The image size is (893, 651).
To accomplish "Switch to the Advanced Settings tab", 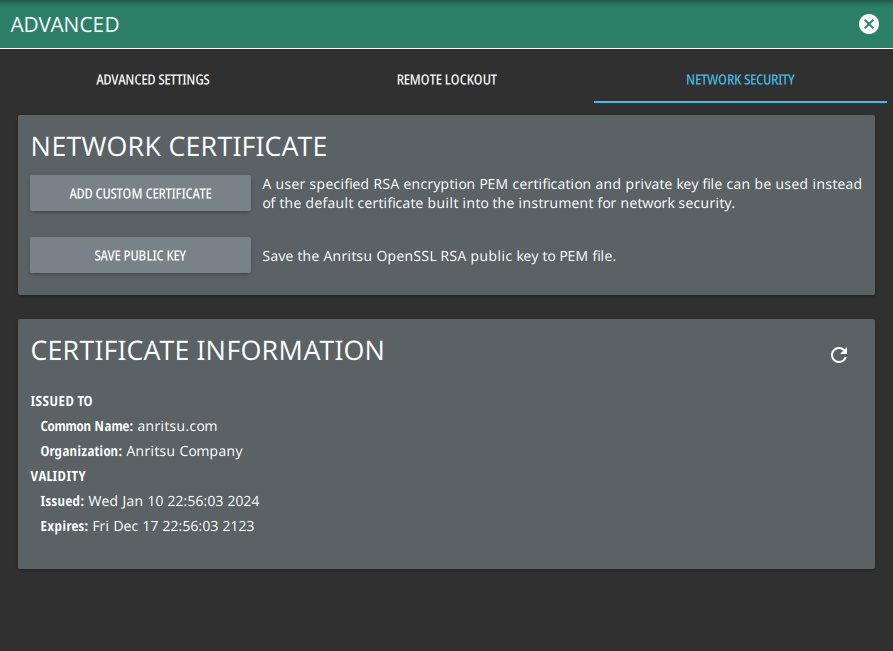I will pyautogui.click(x=153, y=80).
